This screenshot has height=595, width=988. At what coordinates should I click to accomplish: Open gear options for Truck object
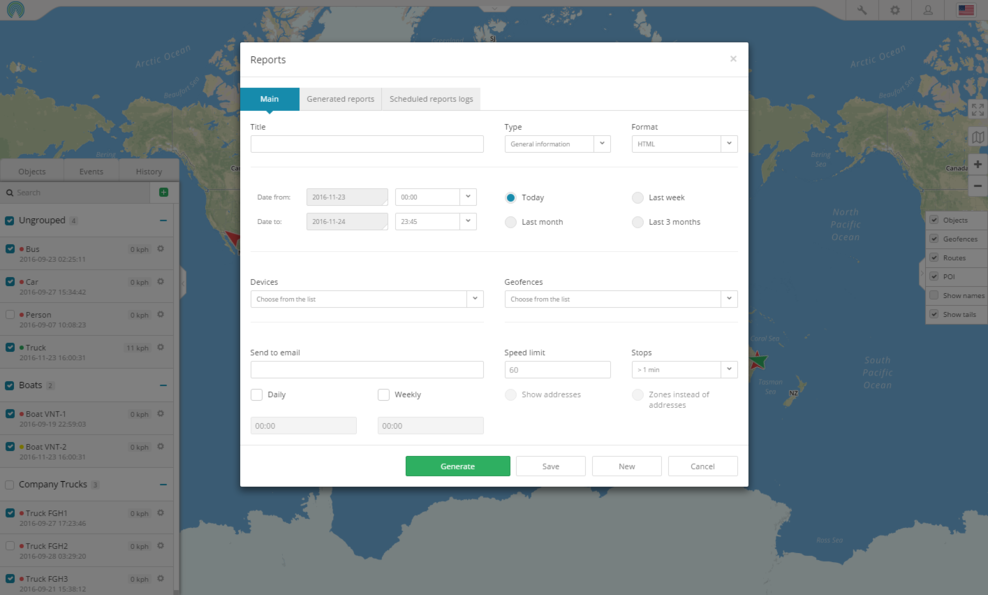161,347
